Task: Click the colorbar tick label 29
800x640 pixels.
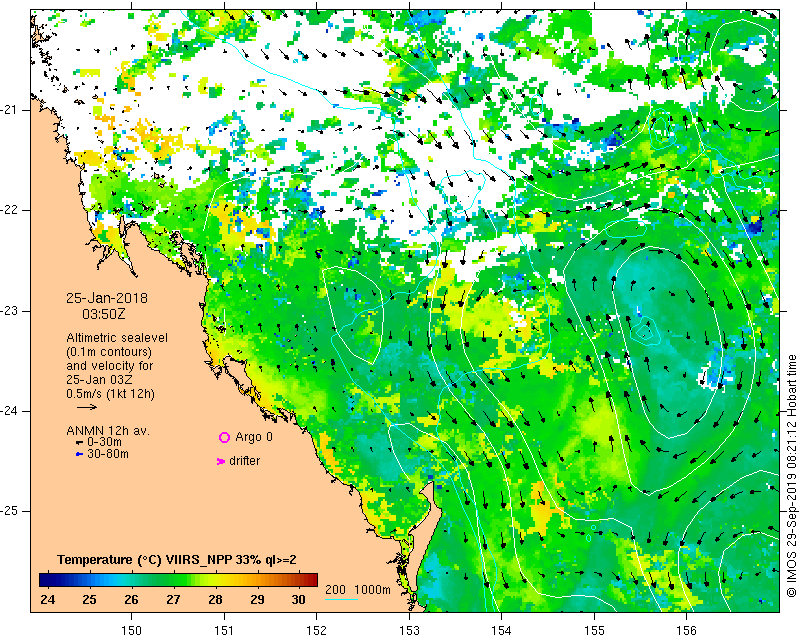Action: (257, 600)
